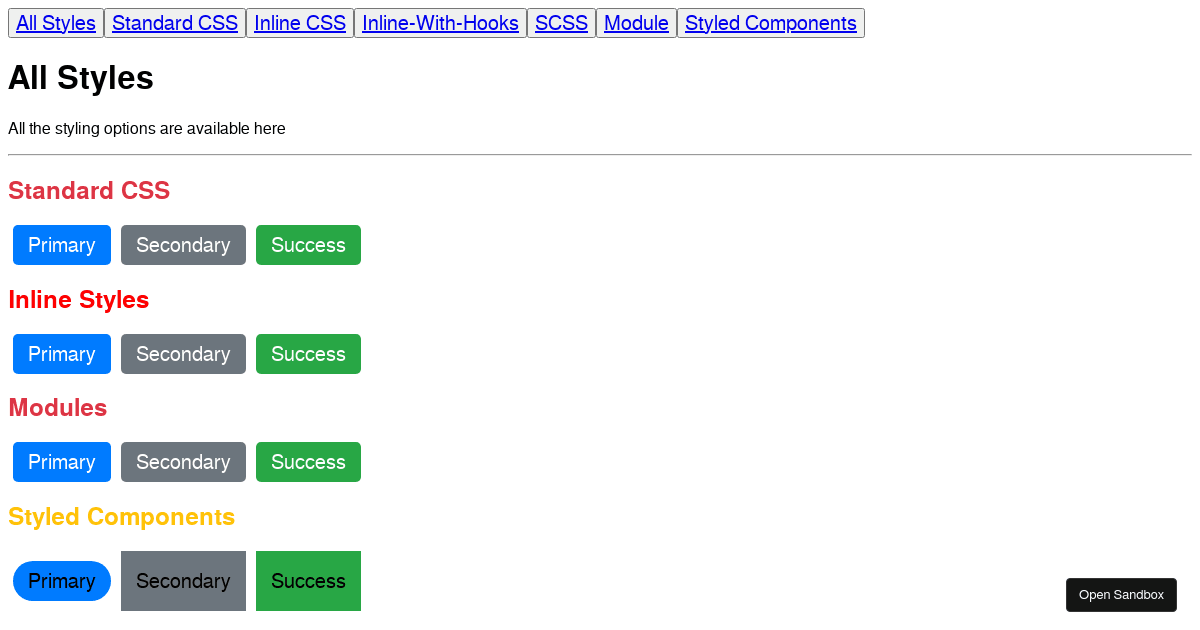Open the Inline CSS page link
Viewport: 1200px width, 630px height.
[300, 22]
